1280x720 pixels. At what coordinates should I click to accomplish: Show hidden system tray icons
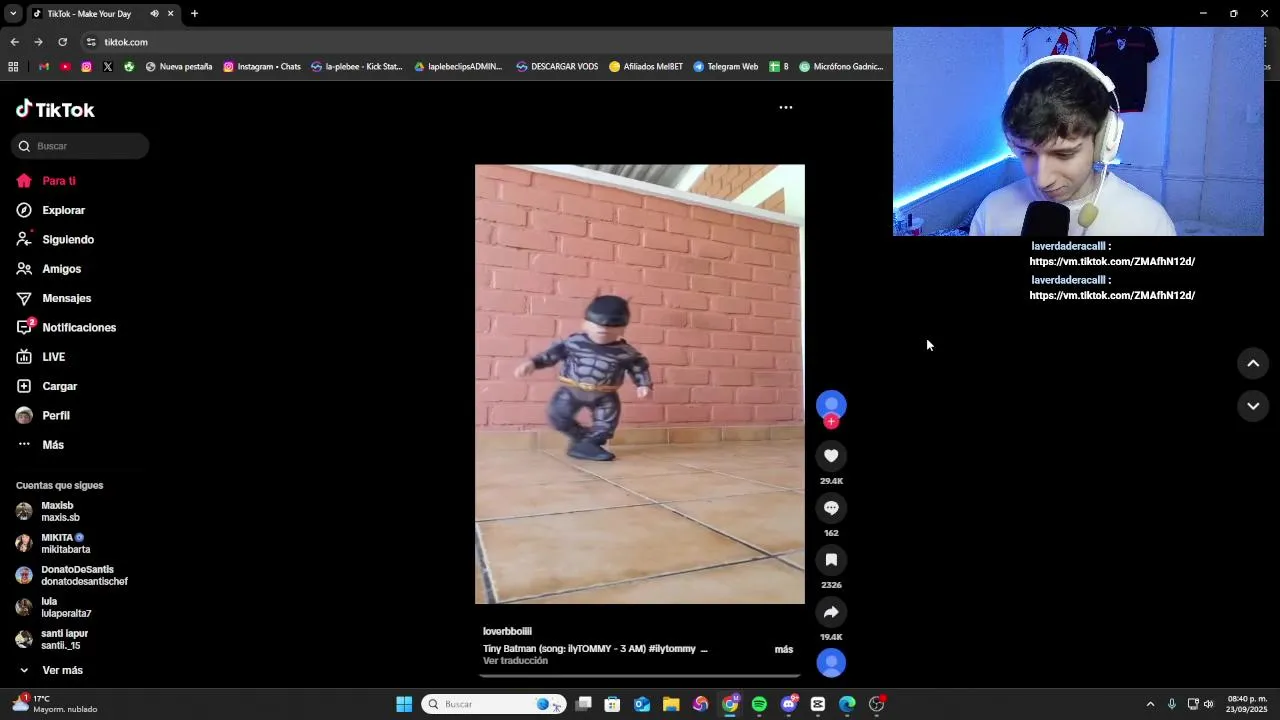[x=1150, y=705]
